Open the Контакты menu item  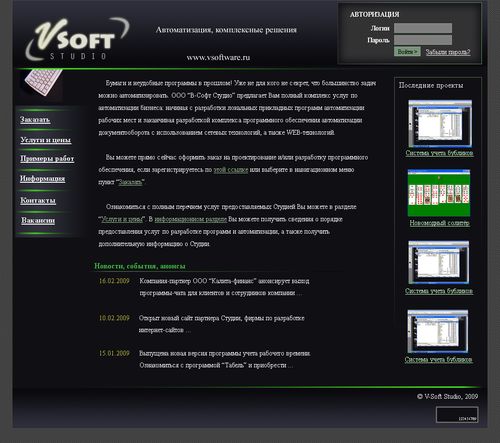point(38,200)
